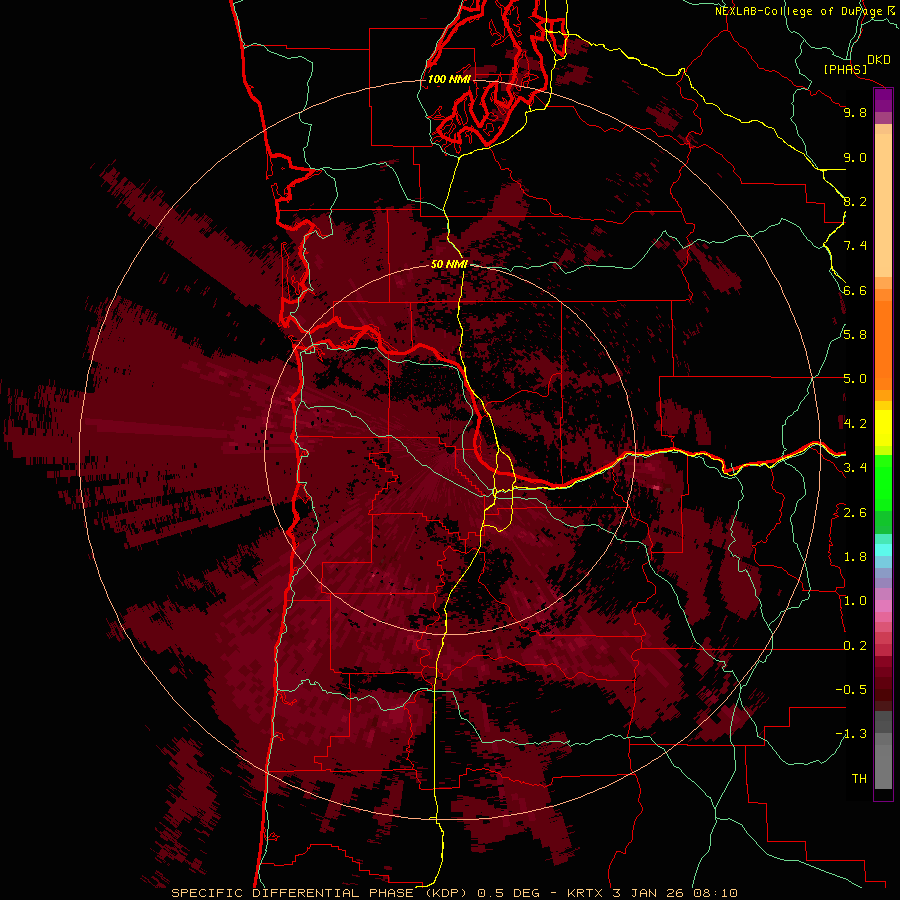This screenshot has height=900, width=900.
Task: Click the 9.0 value on the scale
Action: [x=855, y=158]
